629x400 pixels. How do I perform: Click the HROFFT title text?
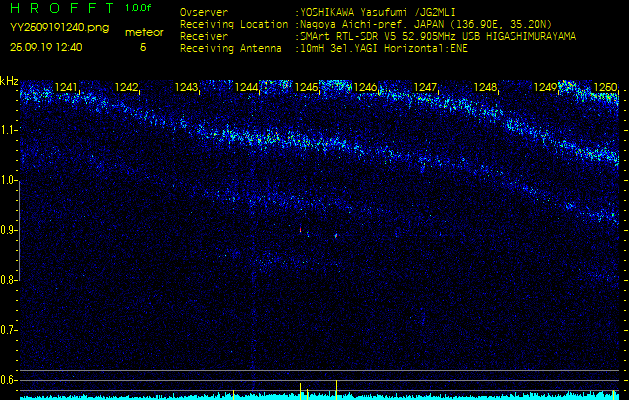click(x=62, y=8)
